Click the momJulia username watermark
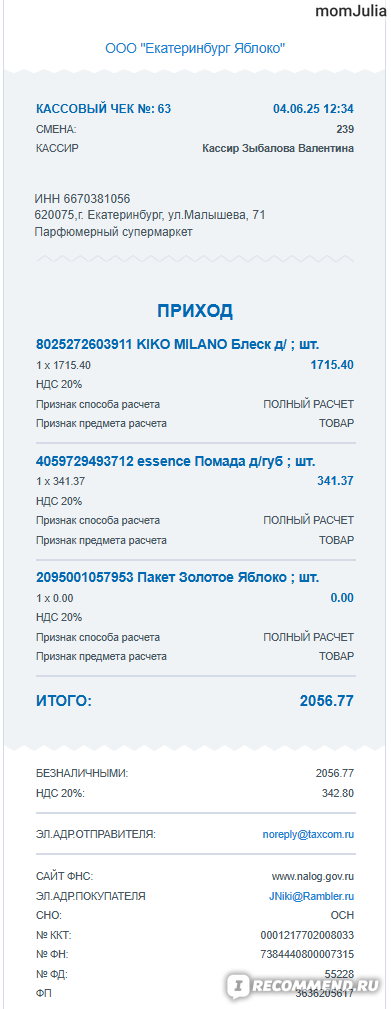 coord(351,11)
